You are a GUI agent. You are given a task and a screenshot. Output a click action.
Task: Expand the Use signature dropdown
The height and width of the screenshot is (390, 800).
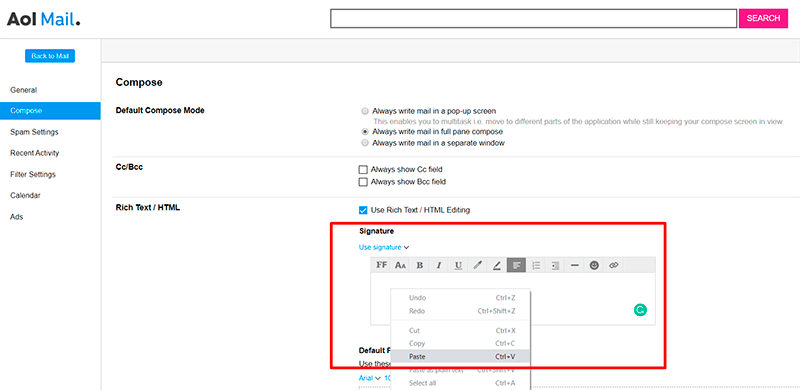click(384, 247)
